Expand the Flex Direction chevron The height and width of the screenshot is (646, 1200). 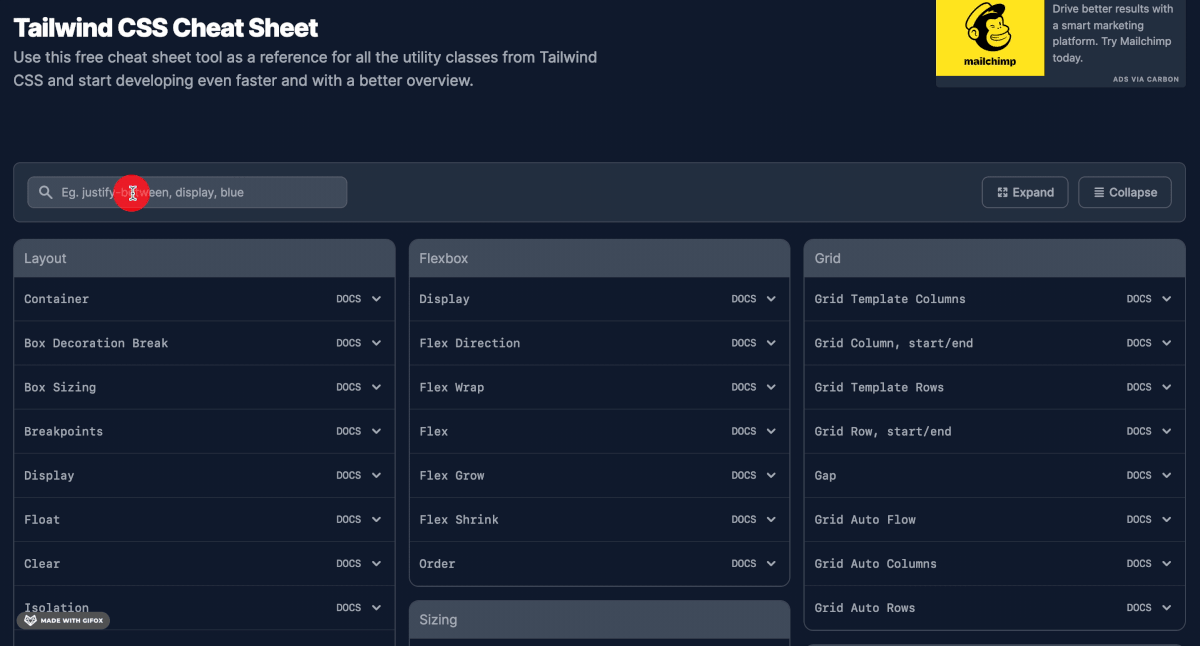pos(771,343)
